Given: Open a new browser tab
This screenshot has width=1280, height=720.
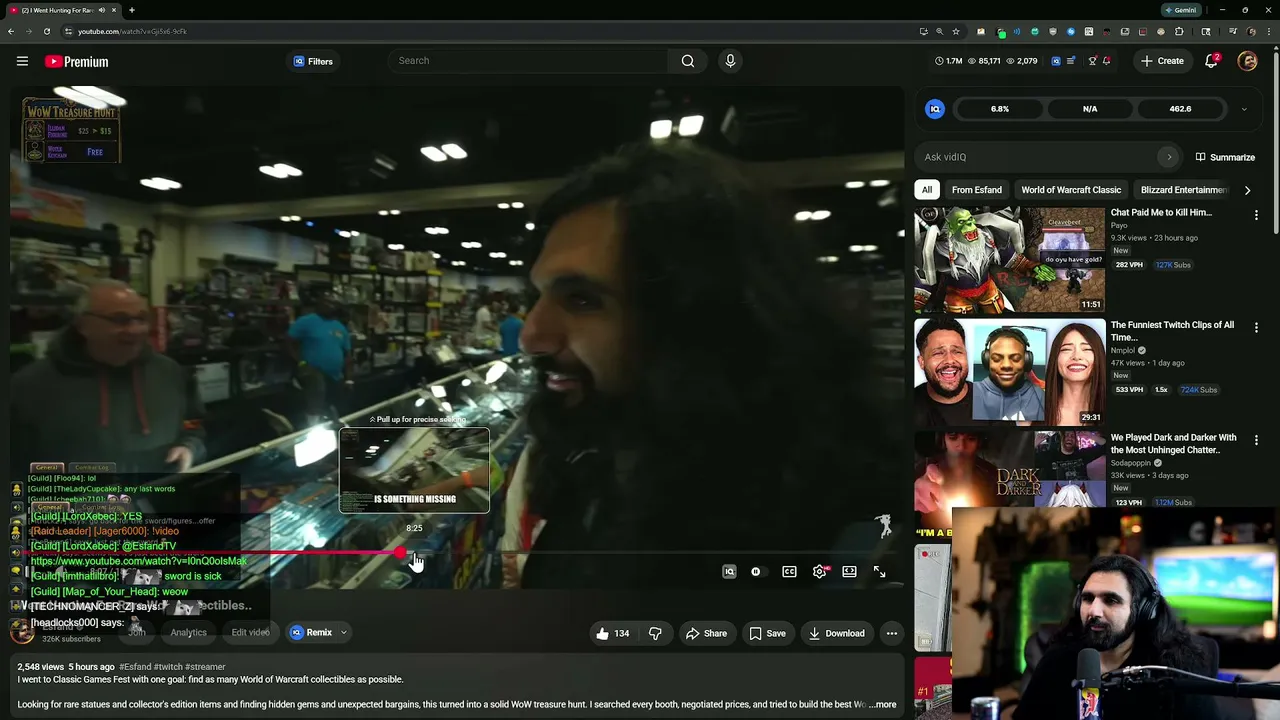Looking at the screenshot, I should coord(132,10).
